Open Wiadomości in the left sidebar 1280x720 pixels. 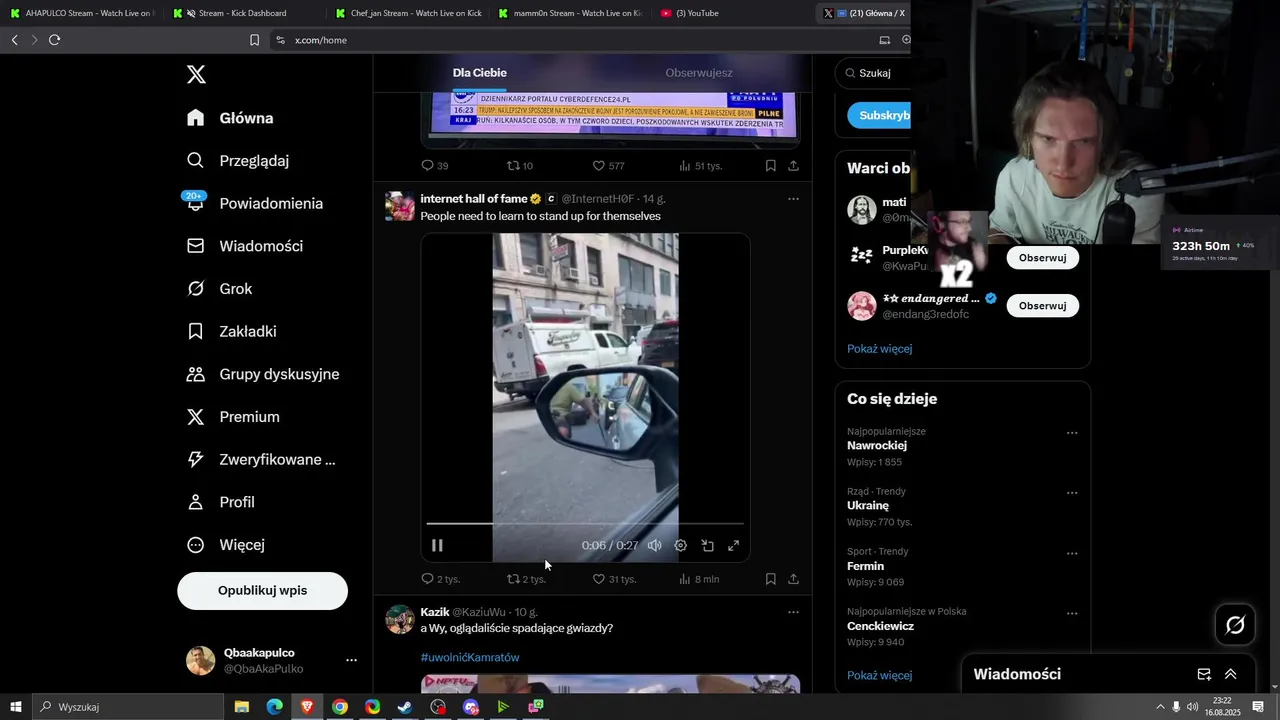(x=245, y=246)
